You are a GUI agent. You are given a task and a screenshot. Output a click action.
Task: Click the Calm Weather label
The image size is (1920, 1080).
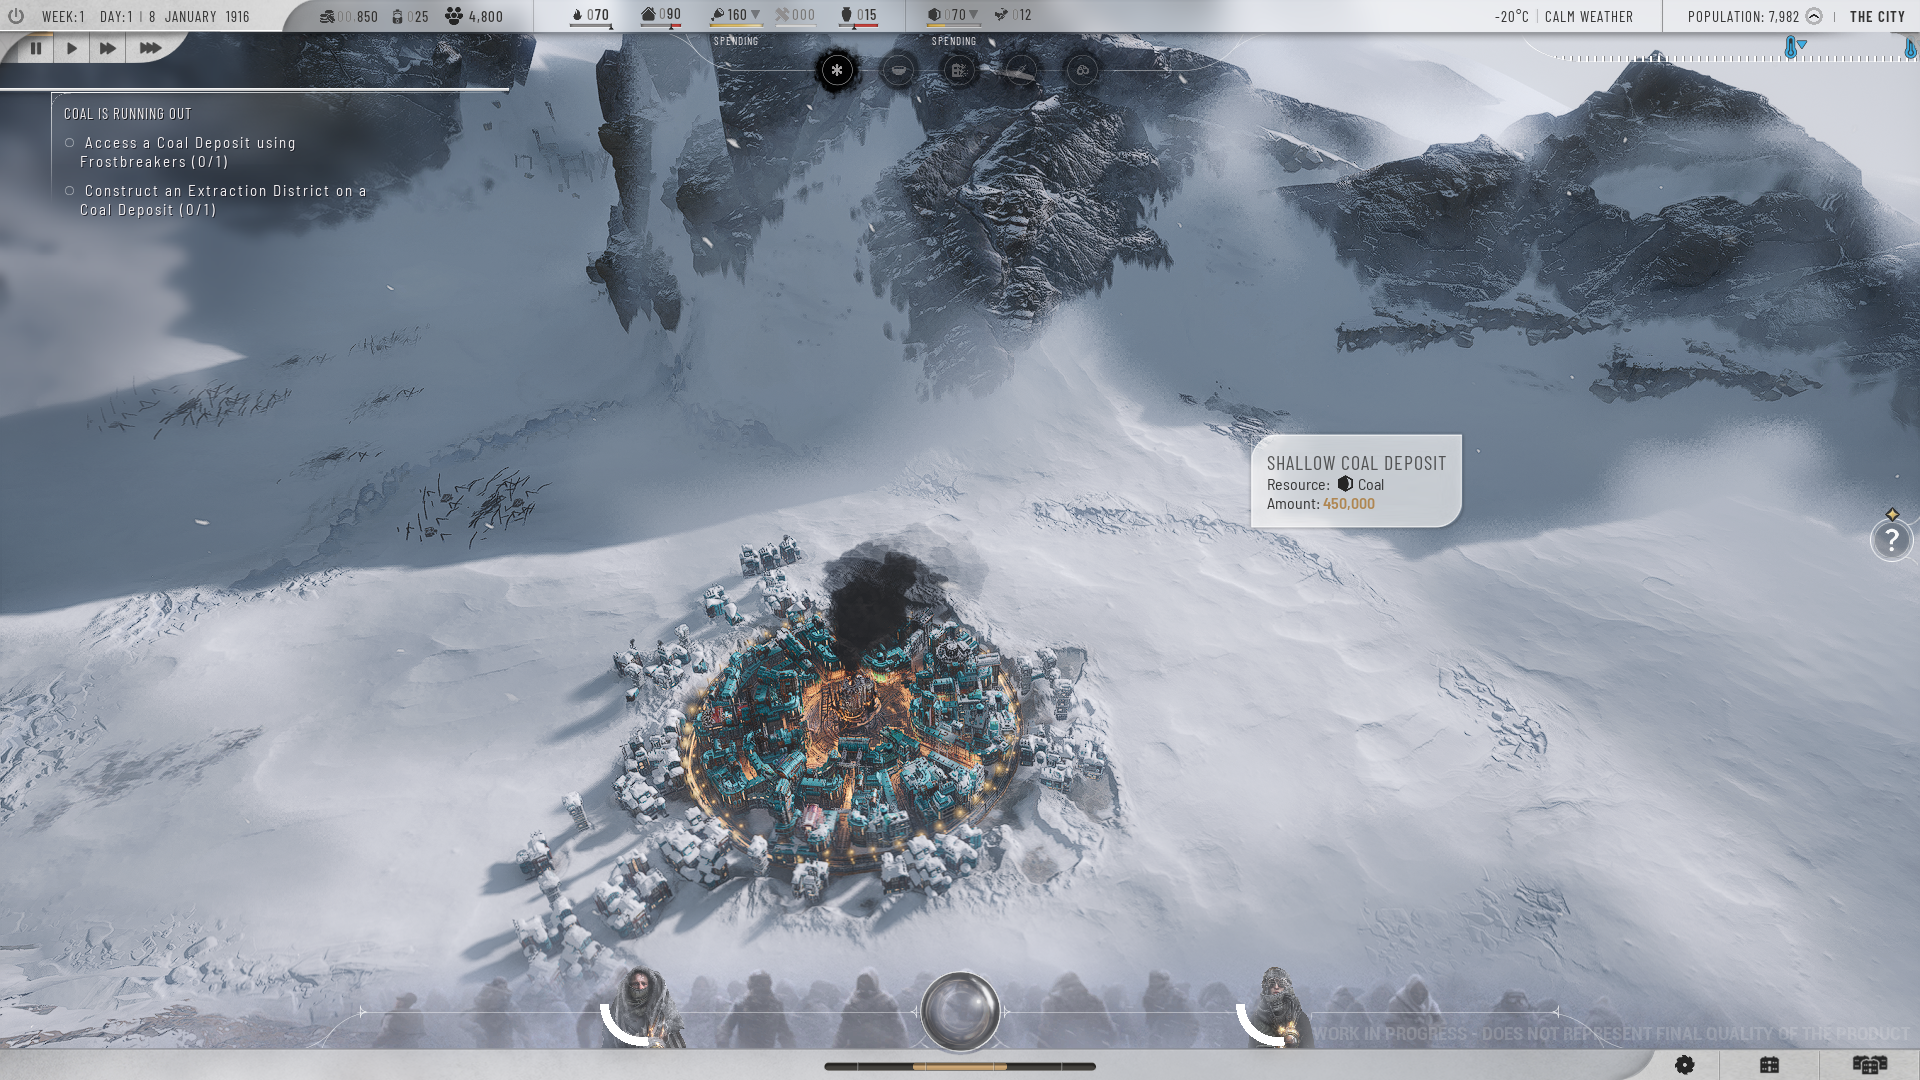tap(1588, 16)
